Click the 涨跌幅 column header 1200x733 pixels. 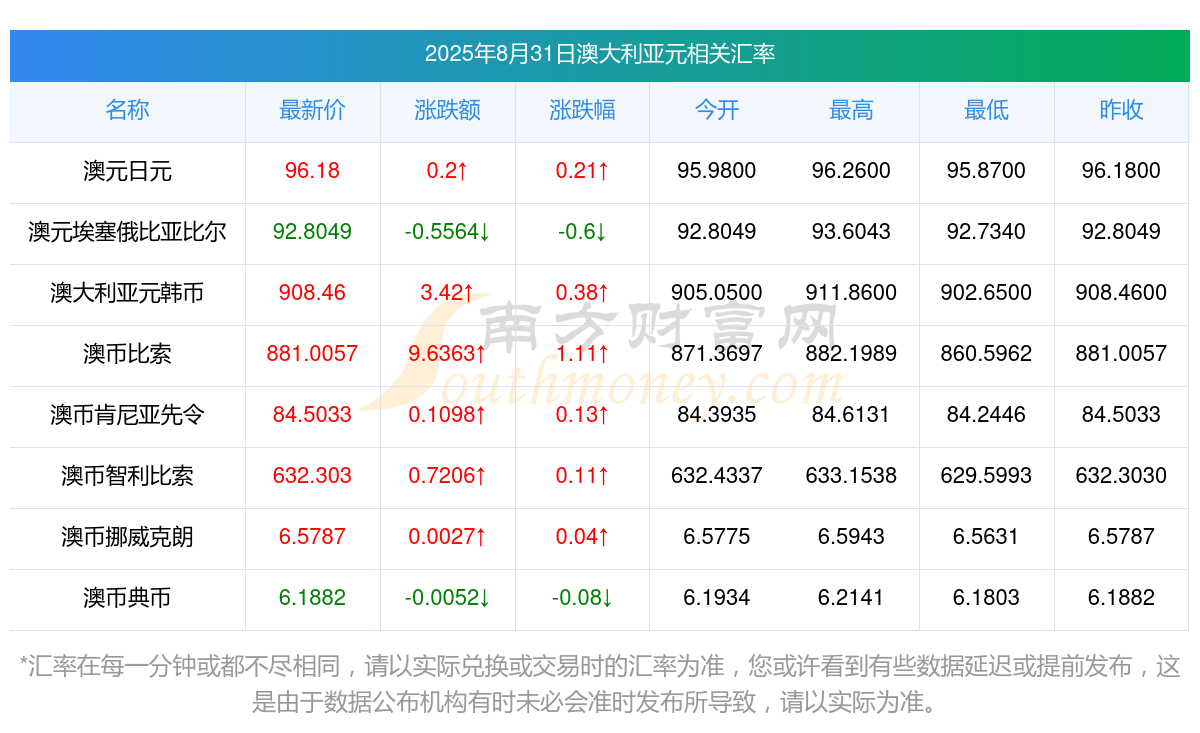click(582, 110)
